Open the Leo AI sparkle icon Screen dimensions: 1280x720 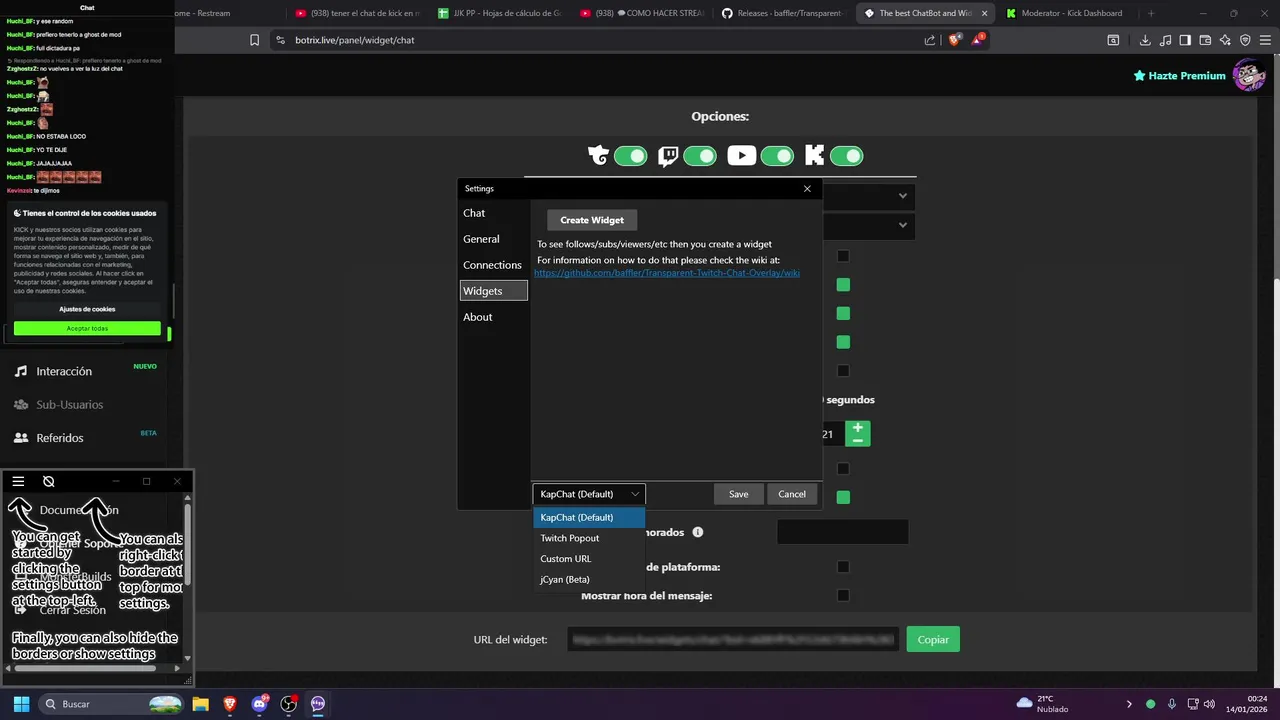point(1225,40)
